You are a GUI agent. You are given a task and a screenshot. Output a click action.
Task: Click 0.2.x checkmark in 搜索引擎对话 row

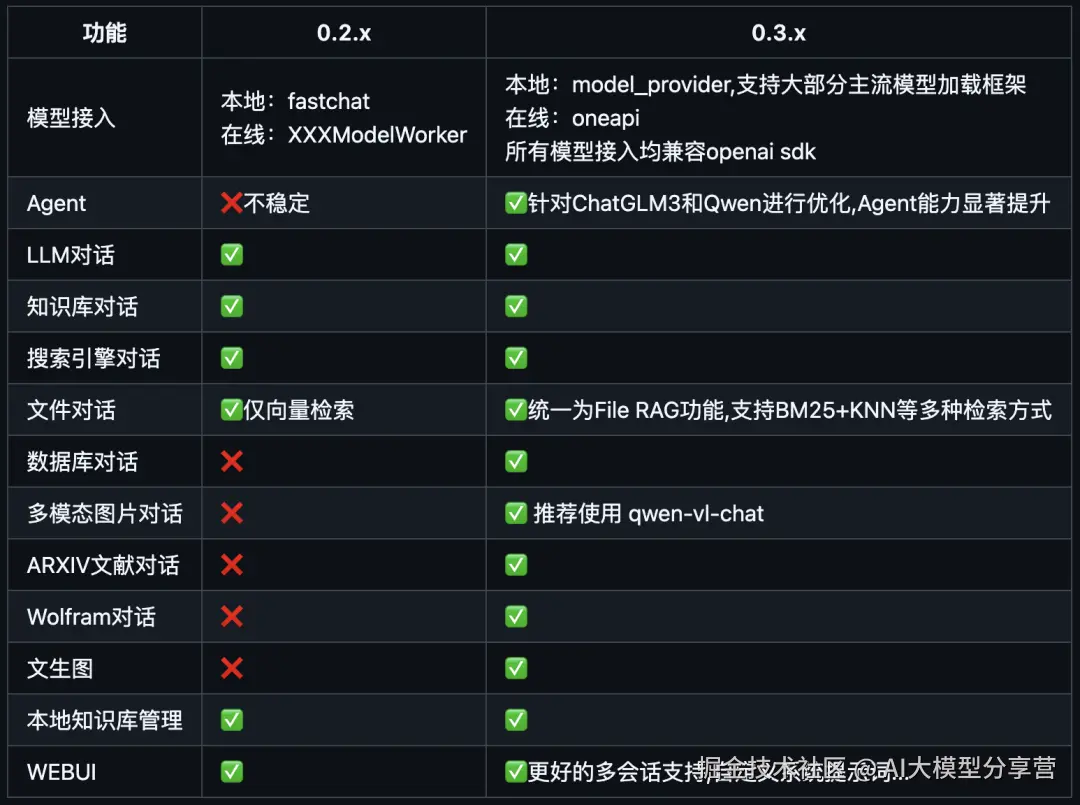point(231,358)
